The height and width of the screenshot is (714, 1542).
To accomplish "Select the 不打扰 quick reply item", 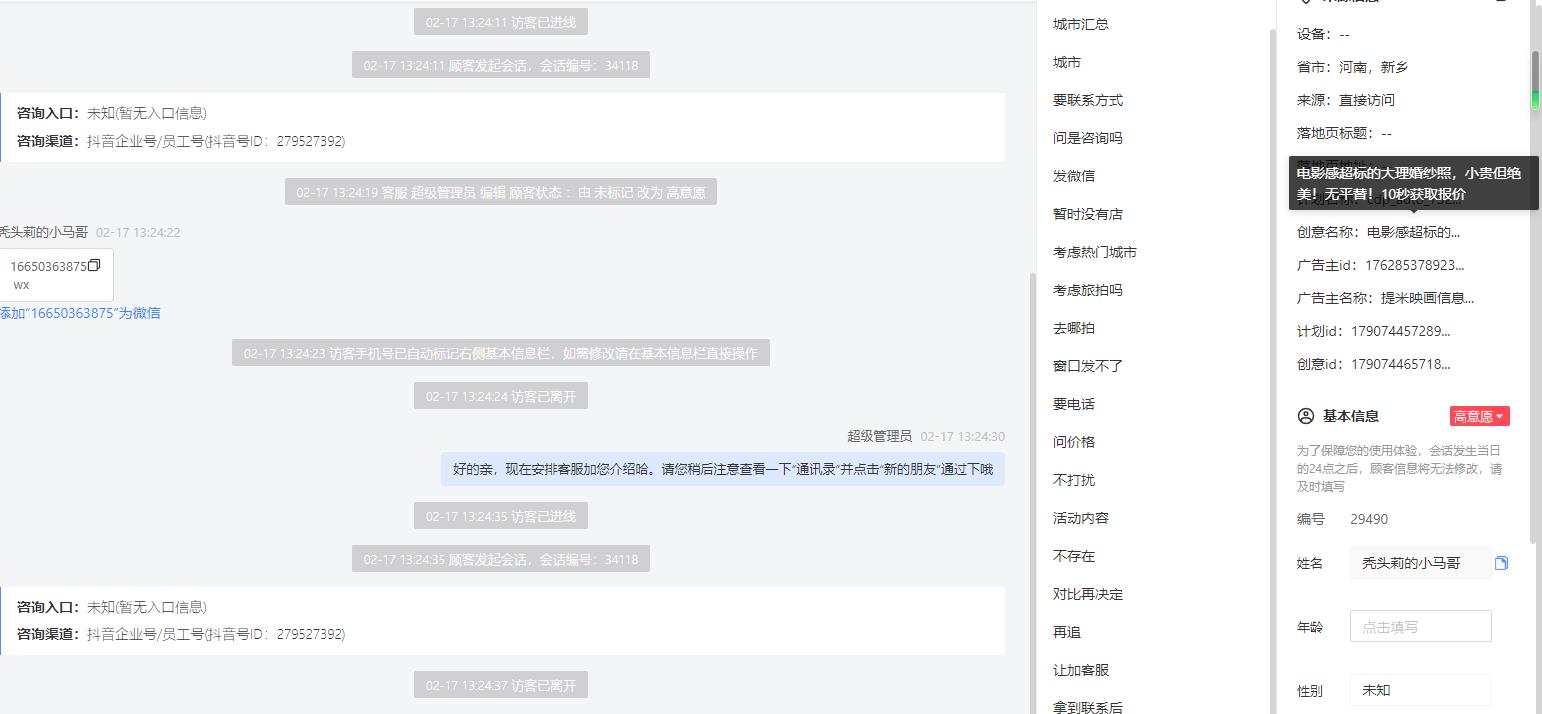I will tap(1074, 480).
